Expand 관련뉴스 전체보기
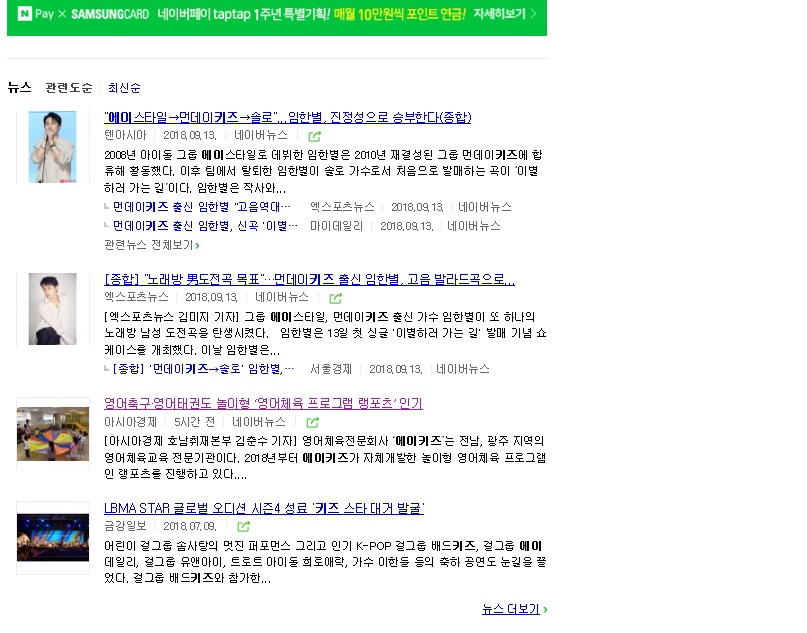807x633 pixels. (152, 245)
